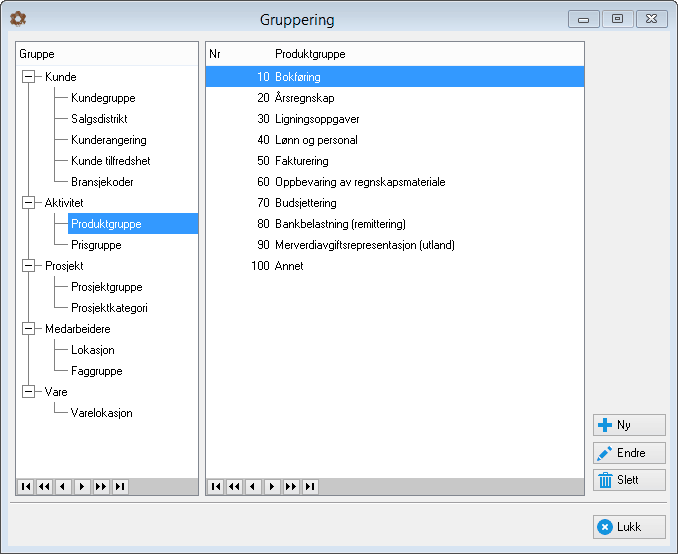Click the Nr column header
This screenshot has height=554, width=678.
(239, 54)
